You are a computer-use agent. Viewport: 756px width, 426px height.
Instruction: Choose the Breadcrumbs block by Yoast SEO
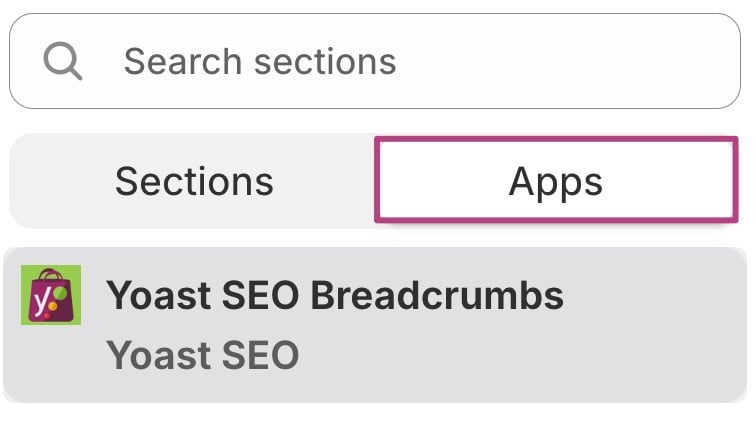(x=376, y=325)
